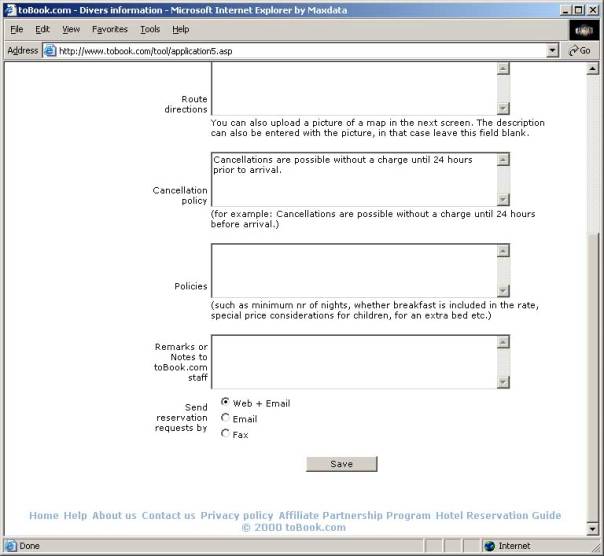Open the Favorites menu
This screenshot has width=604, height=556.
[110, 30]
